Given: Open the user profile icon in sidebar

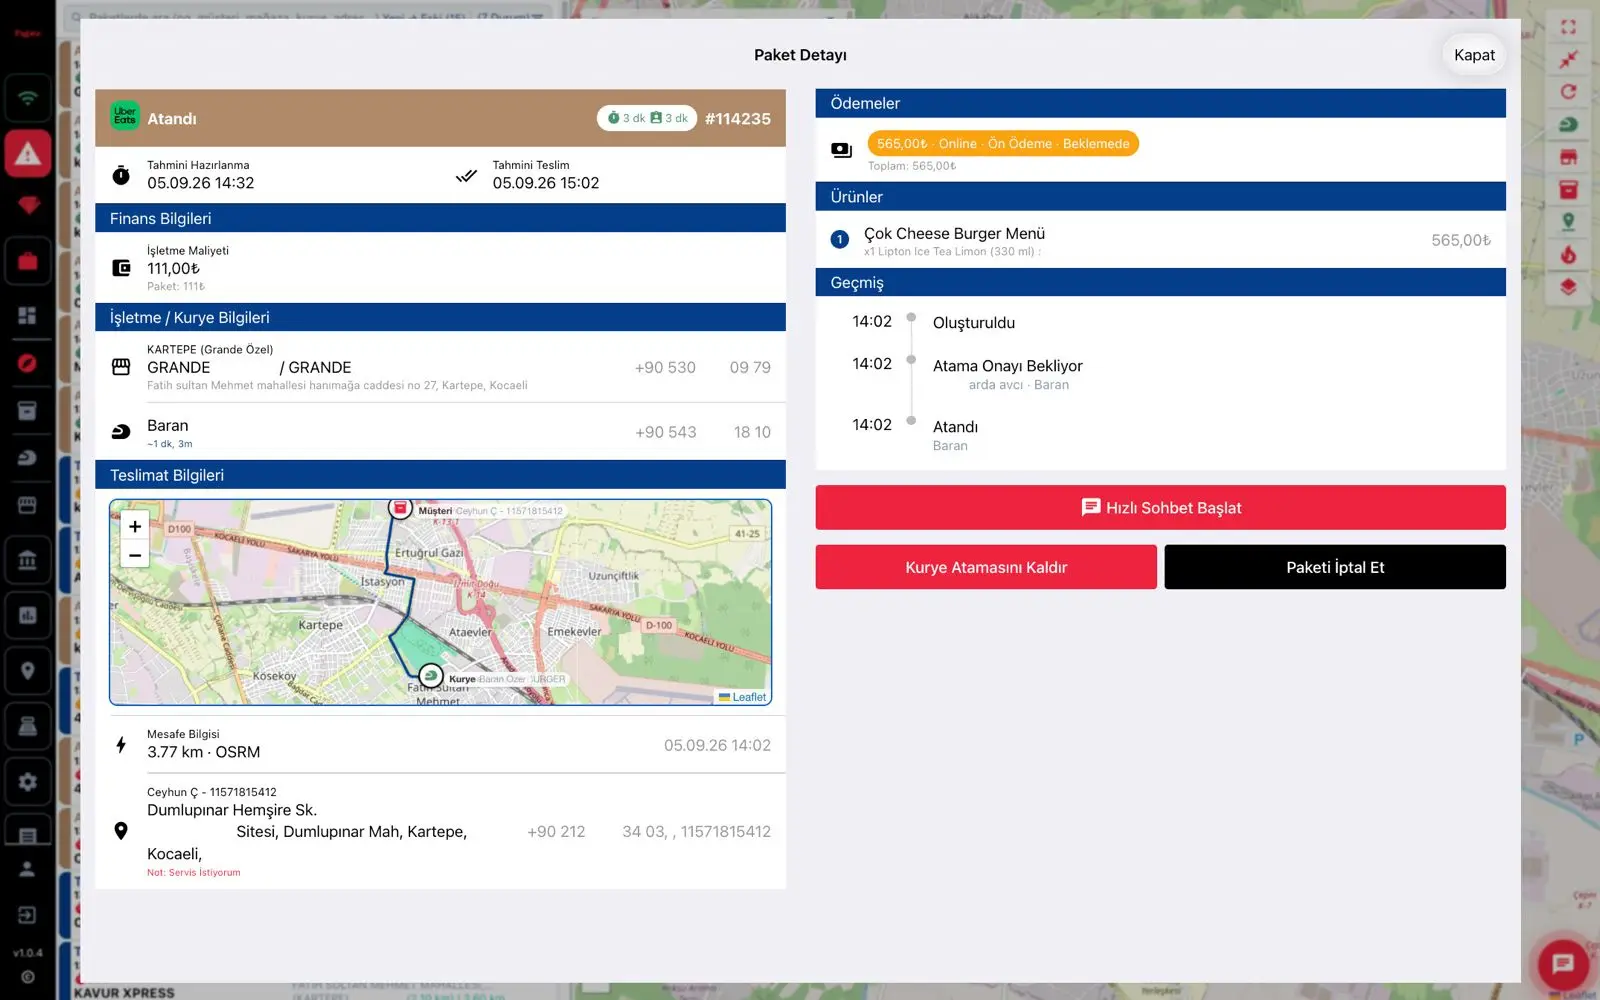Looking at the screenshot, I should pyautogui.click(x=27, y=869).
